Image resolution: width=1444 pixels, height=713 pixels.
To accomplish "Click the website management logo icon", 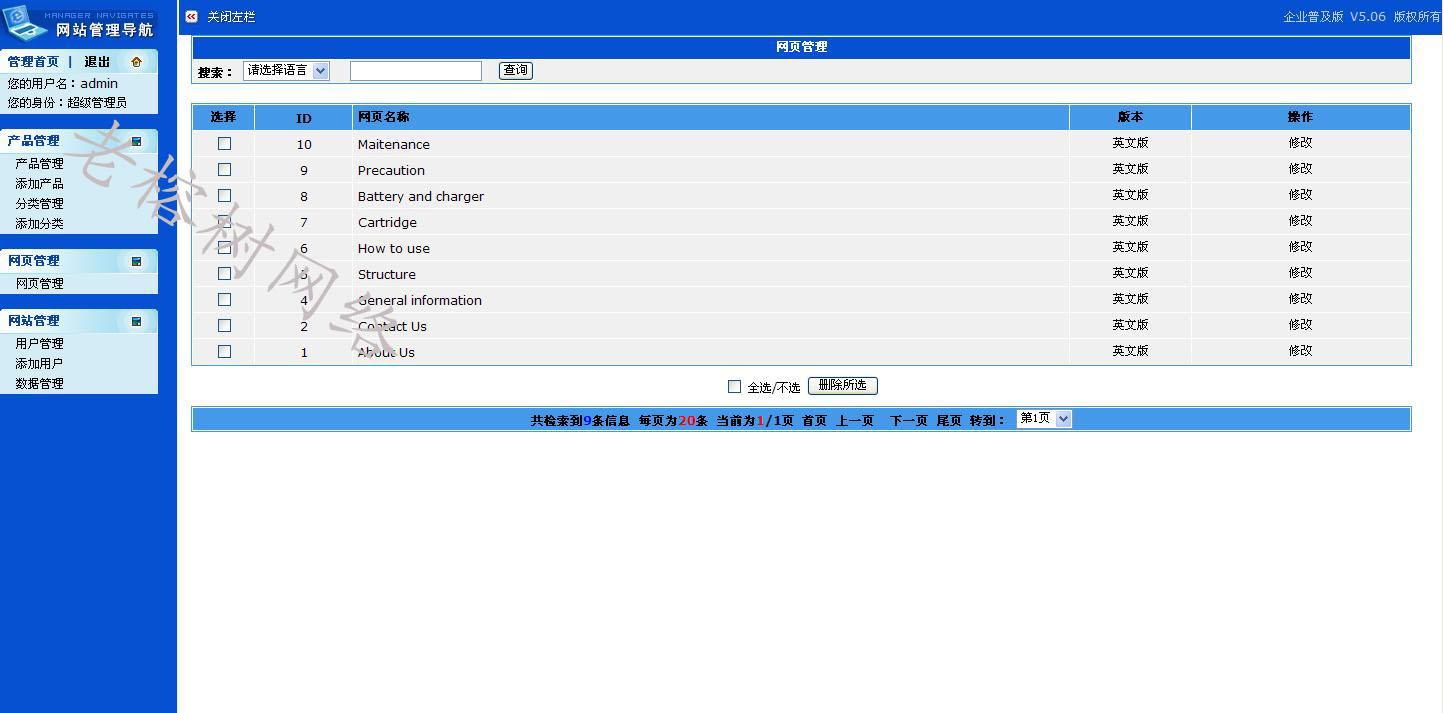I will [x=25, y=22].
